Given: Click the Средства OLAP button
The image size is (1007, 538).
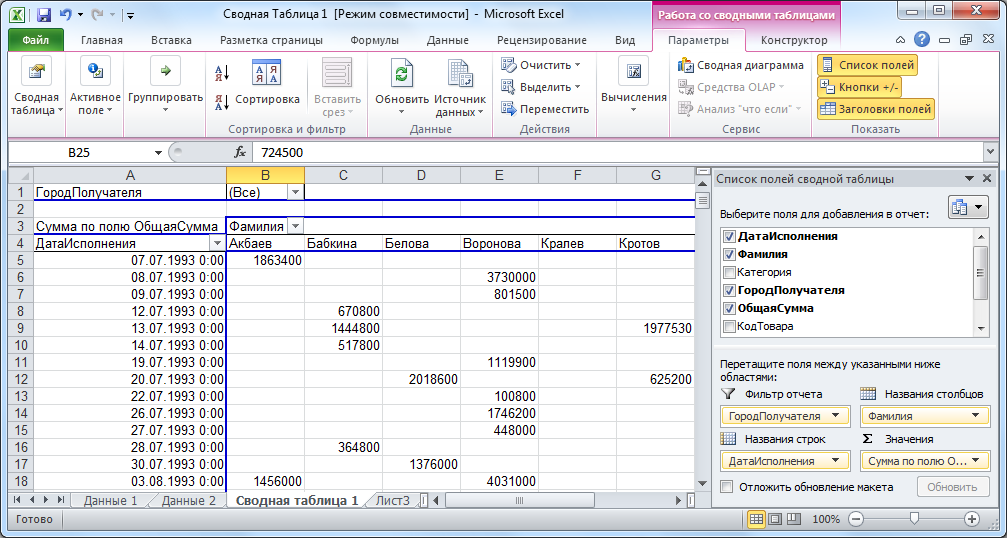Looking at the screenshot, I should pyautogui.click(x=732, y=87).
